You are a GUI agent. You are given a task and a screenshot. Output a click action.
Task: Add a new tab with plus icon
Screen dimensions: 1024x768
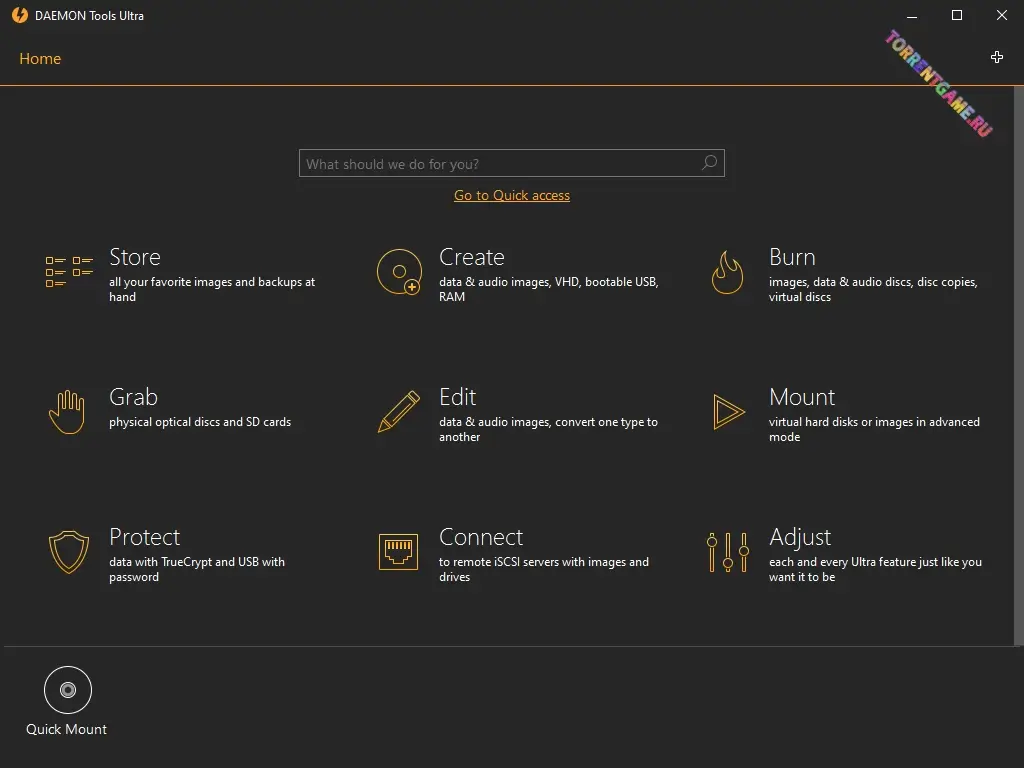996,58
